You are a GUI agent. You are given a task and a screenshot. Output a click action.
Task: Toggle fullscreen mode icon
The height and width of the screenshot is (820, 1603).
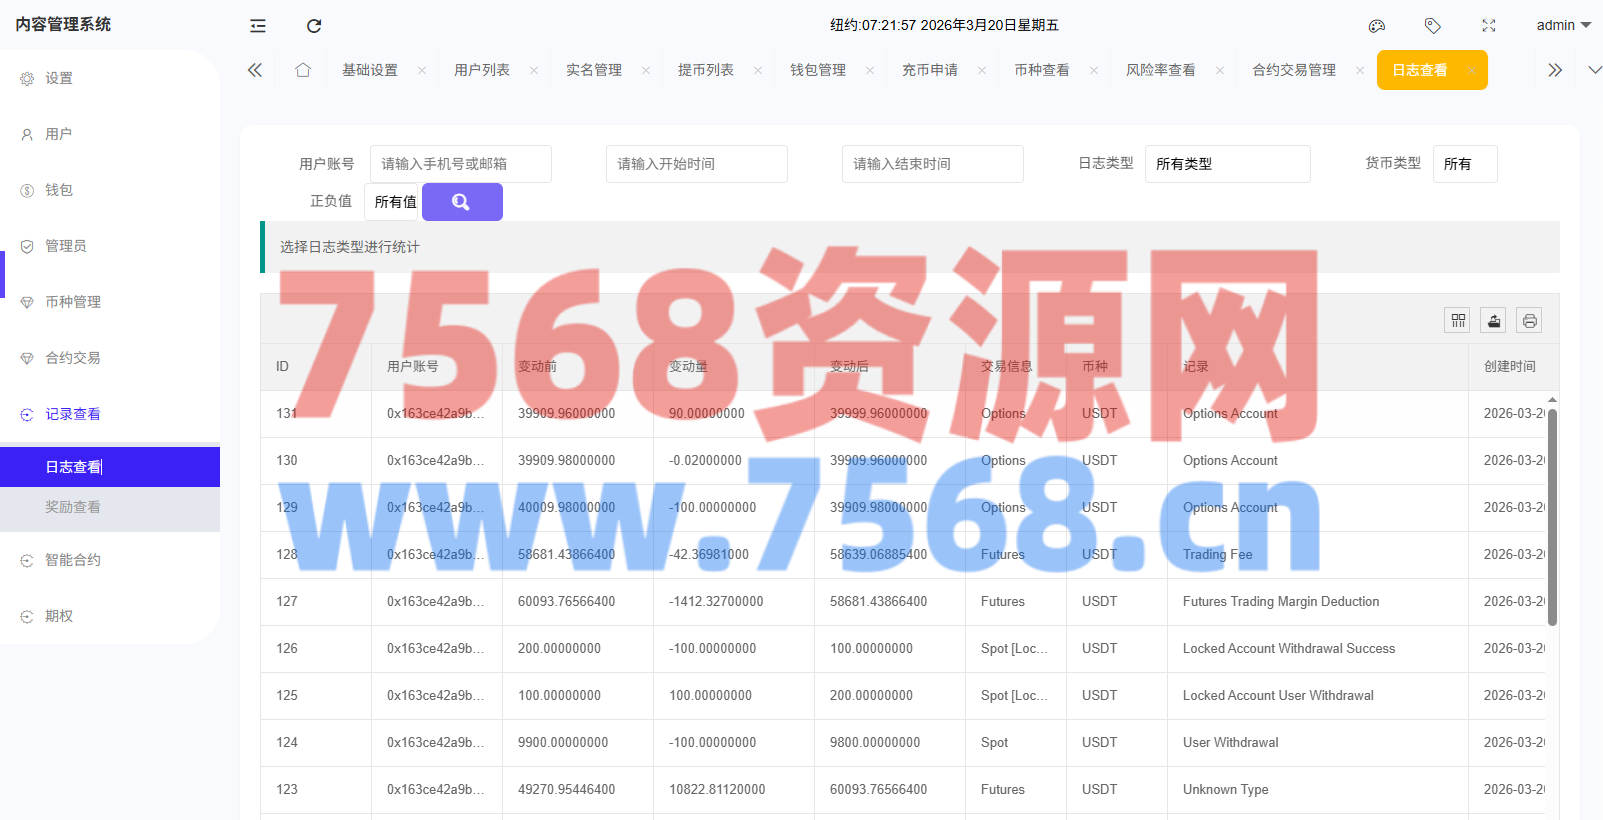tap(1489, 26)
